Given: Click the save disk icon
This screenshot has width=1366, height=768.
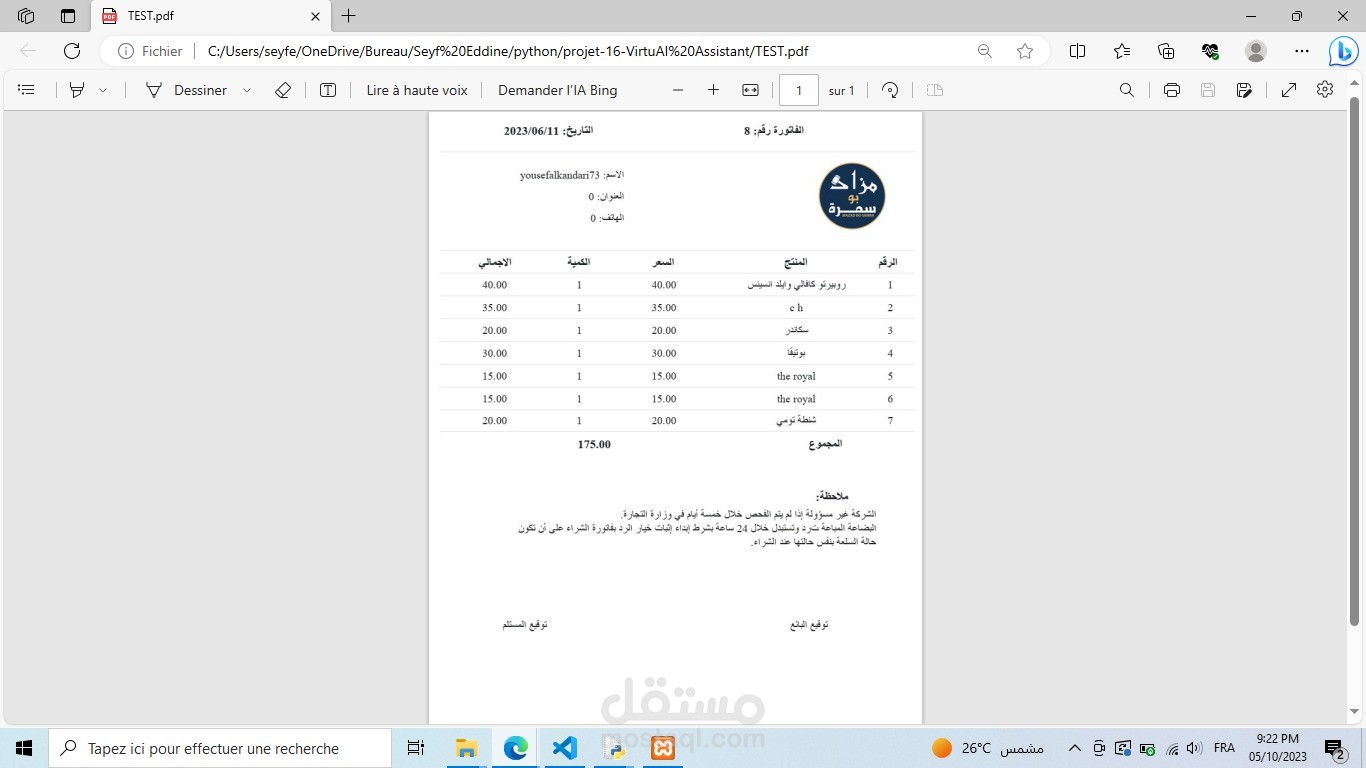Looking at the screenshot, I should point(1208,90).
